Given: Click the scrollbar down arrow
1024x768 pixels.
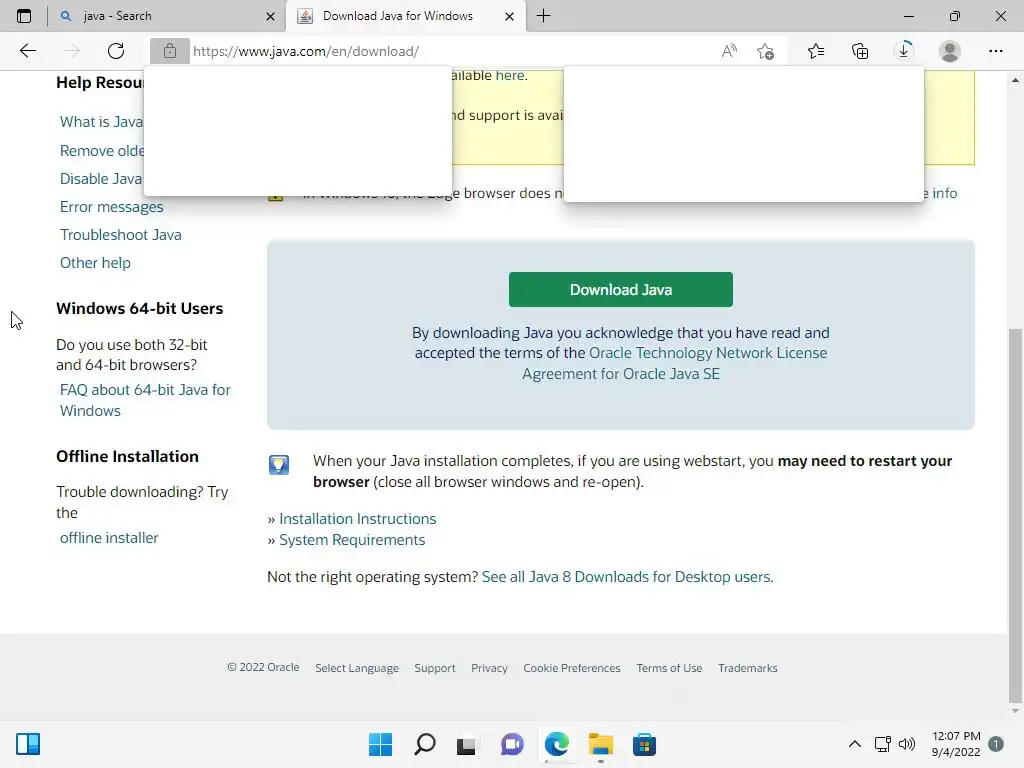Looking at the screenshot, I should (1015, 712).
